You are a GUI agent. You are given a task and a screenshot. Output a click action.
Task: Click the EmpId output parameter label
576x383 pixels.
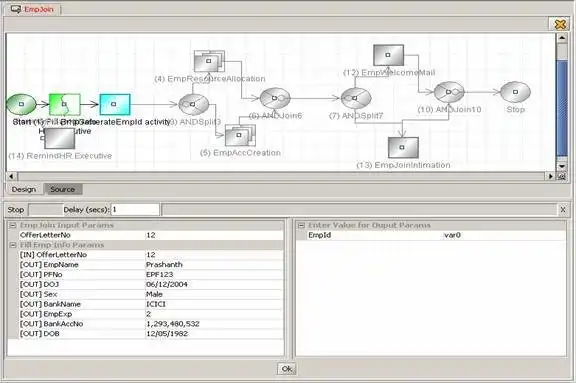pyautogui.click(x=319, y=235)
